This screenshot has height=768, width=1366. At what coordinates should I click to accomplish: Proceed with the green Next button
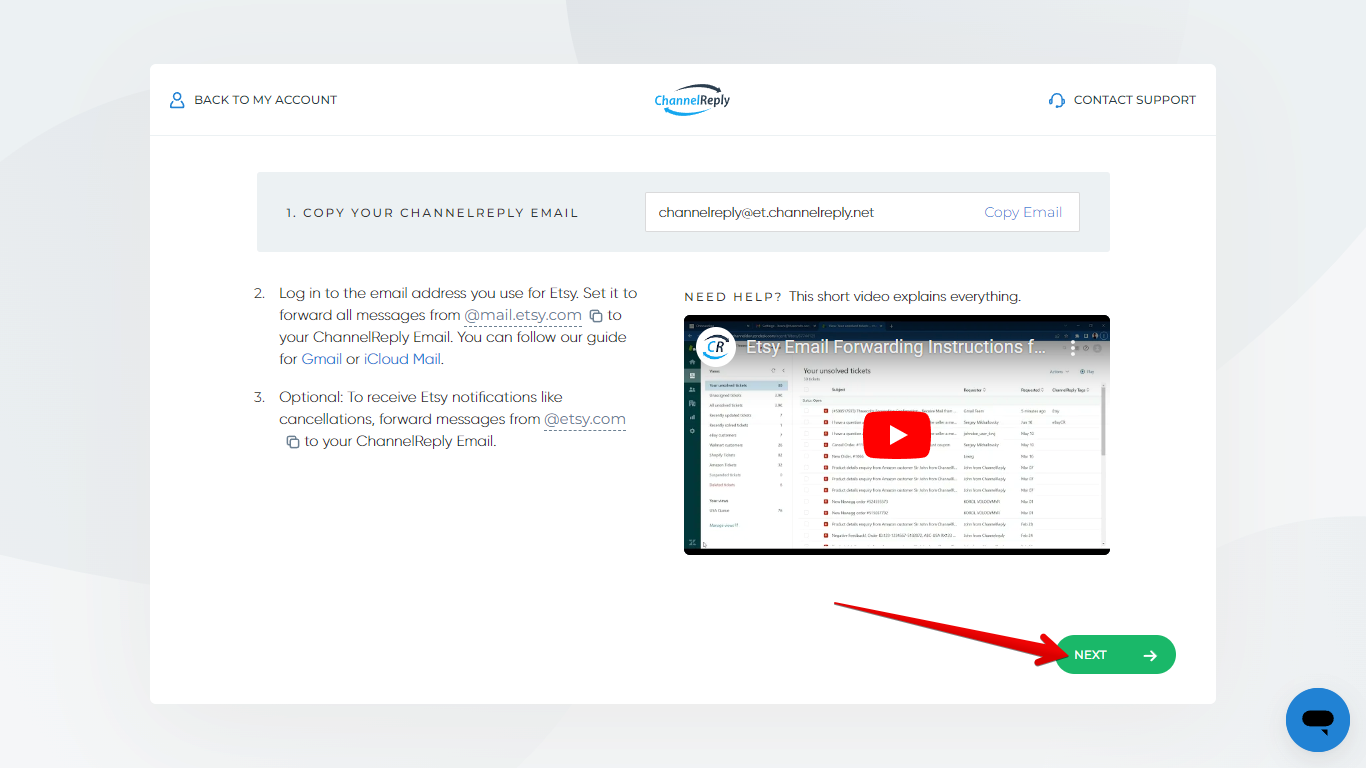coord(1115,655)
